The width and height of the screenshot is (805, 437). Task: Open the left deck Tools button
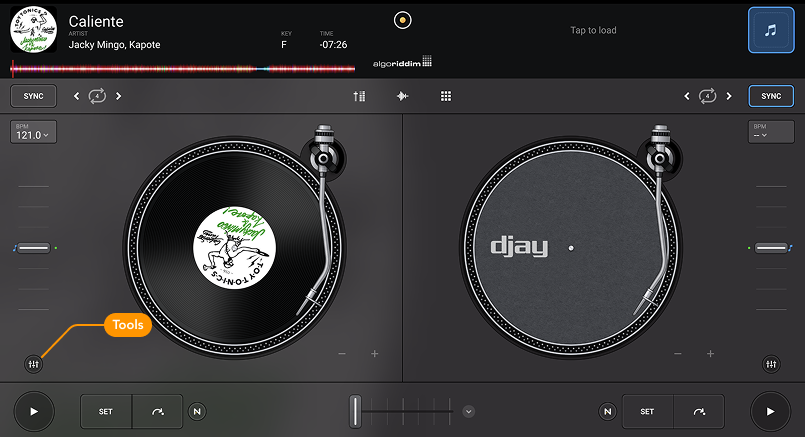(35, 364)
